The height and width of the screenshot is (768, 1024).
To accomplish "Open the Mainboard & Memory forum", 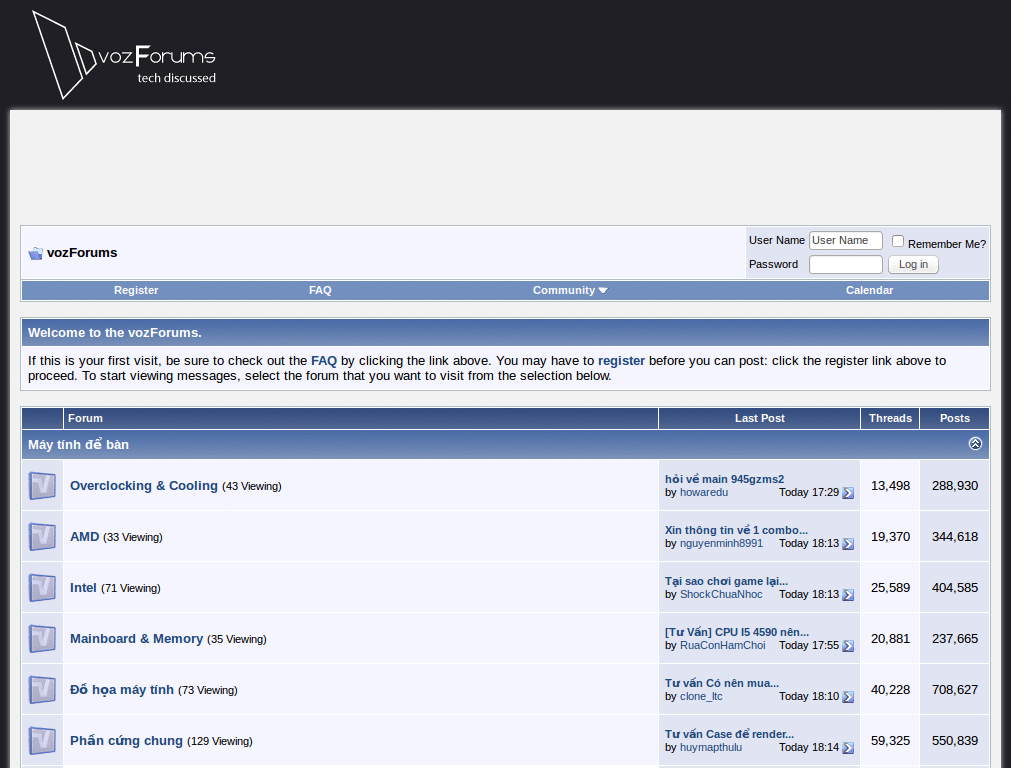I will click(136, 639).
